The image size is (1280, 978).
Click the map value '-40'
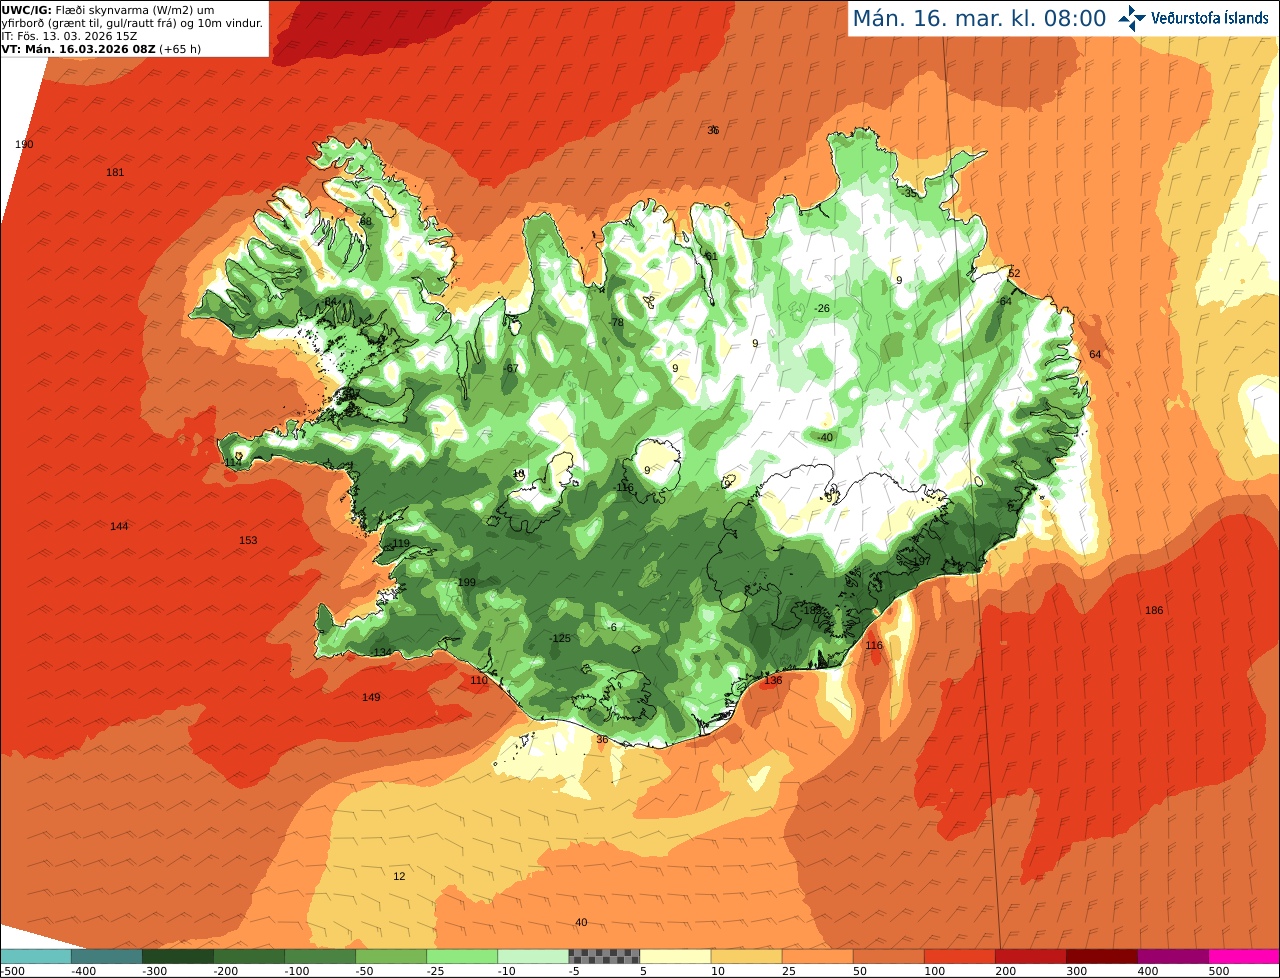pos(825,438)
